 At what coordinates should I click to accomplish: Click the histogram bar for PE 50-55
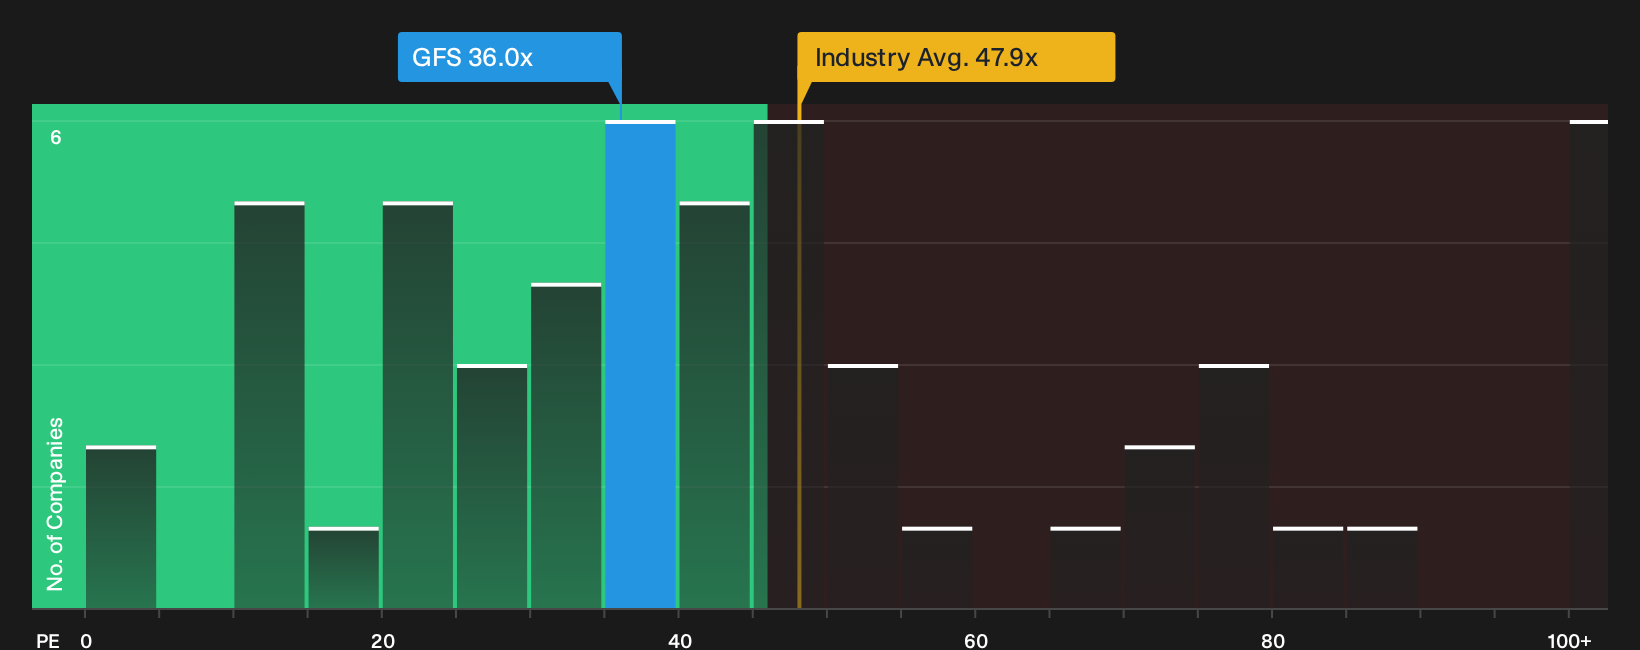tap(863, 486)
